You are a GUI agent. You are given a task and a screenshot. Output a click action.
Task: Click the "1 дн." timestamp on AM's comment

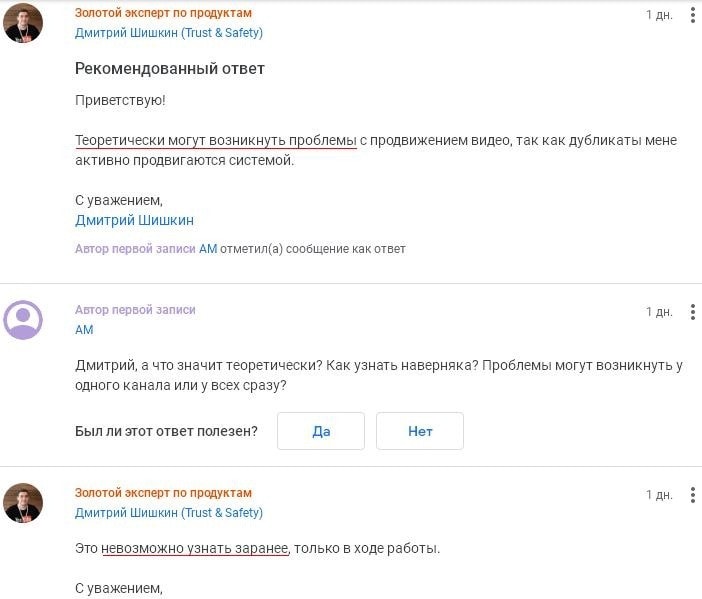[659, 312]
